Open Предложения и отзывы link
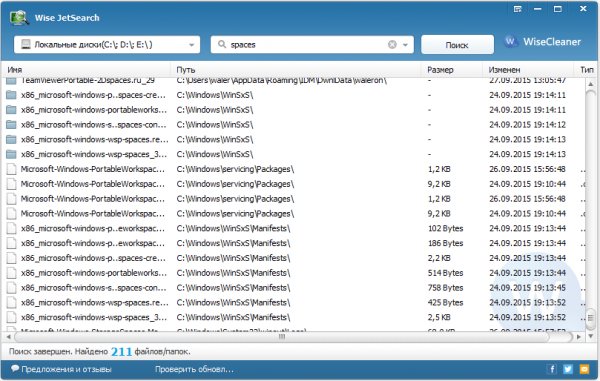 66,369
